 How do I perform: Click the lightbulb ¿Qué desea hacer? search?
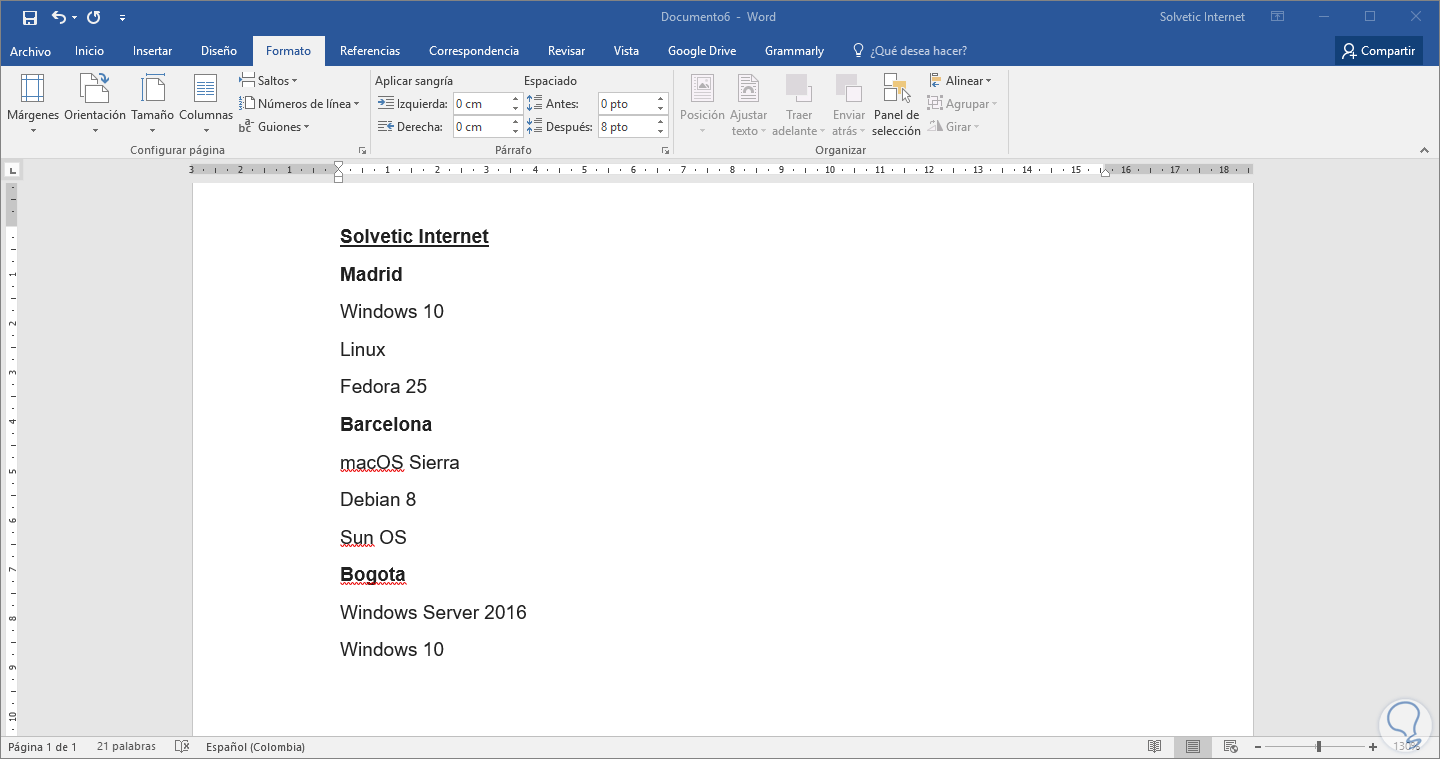pyautogui.click(x=909, y=51)
